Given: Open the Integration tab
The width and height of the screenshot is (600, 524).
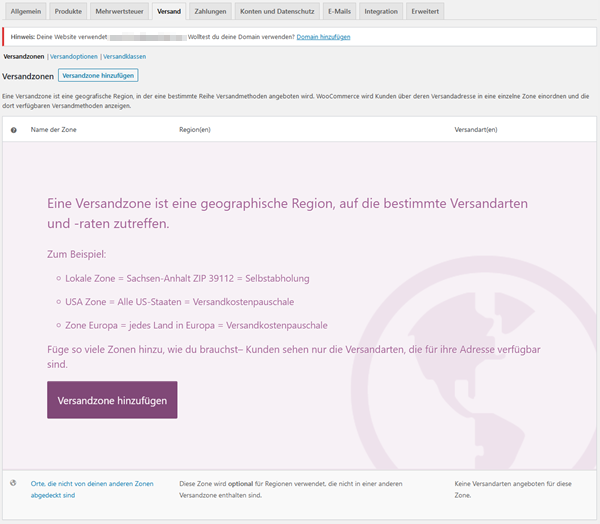Looking at the screenshot, I should (381, 11).
